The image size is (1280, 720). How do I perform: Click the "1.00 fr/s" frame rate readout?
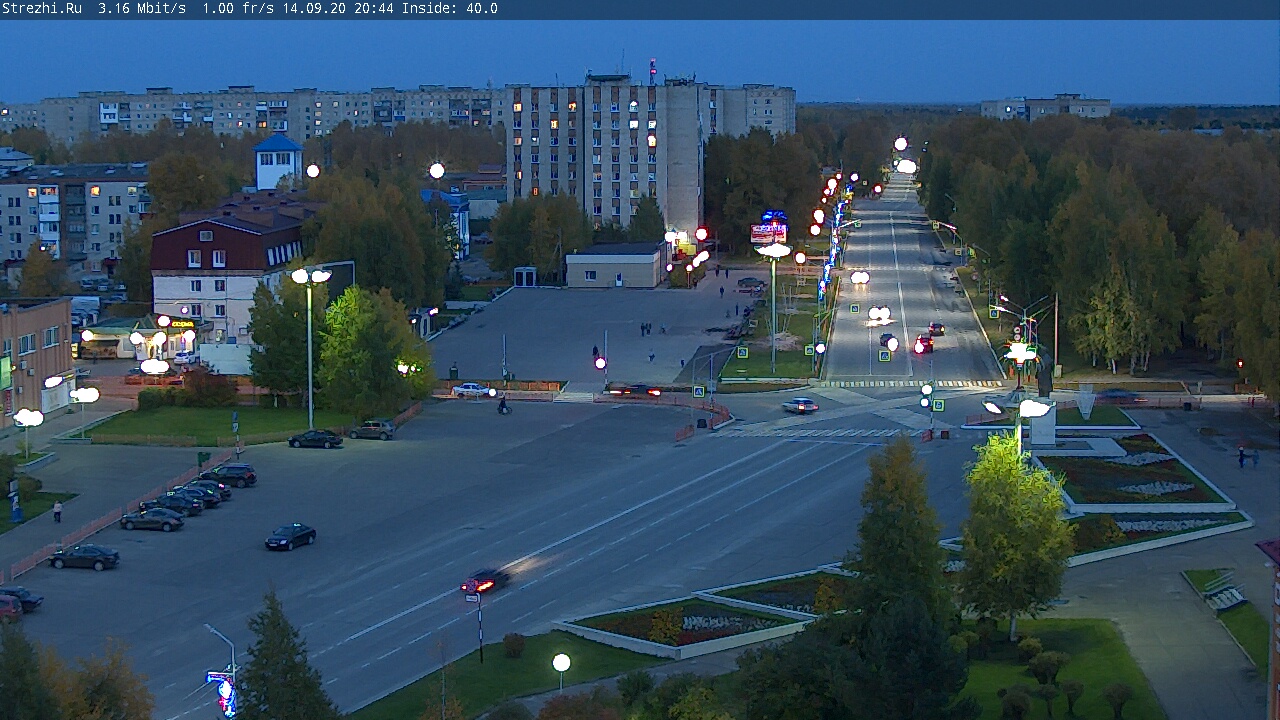point(238,9)
